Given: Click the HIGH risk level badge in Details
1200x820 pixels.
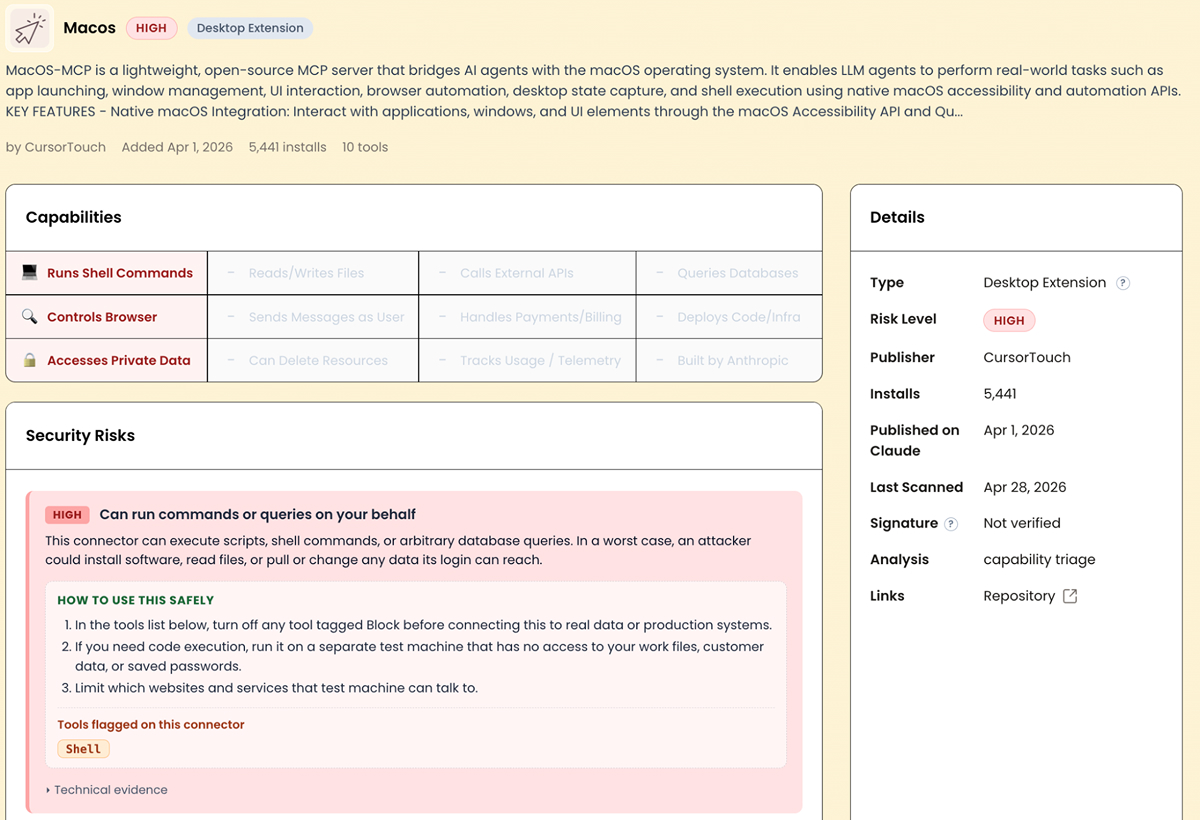Looking at the screenshot, I should [1009, 320].
